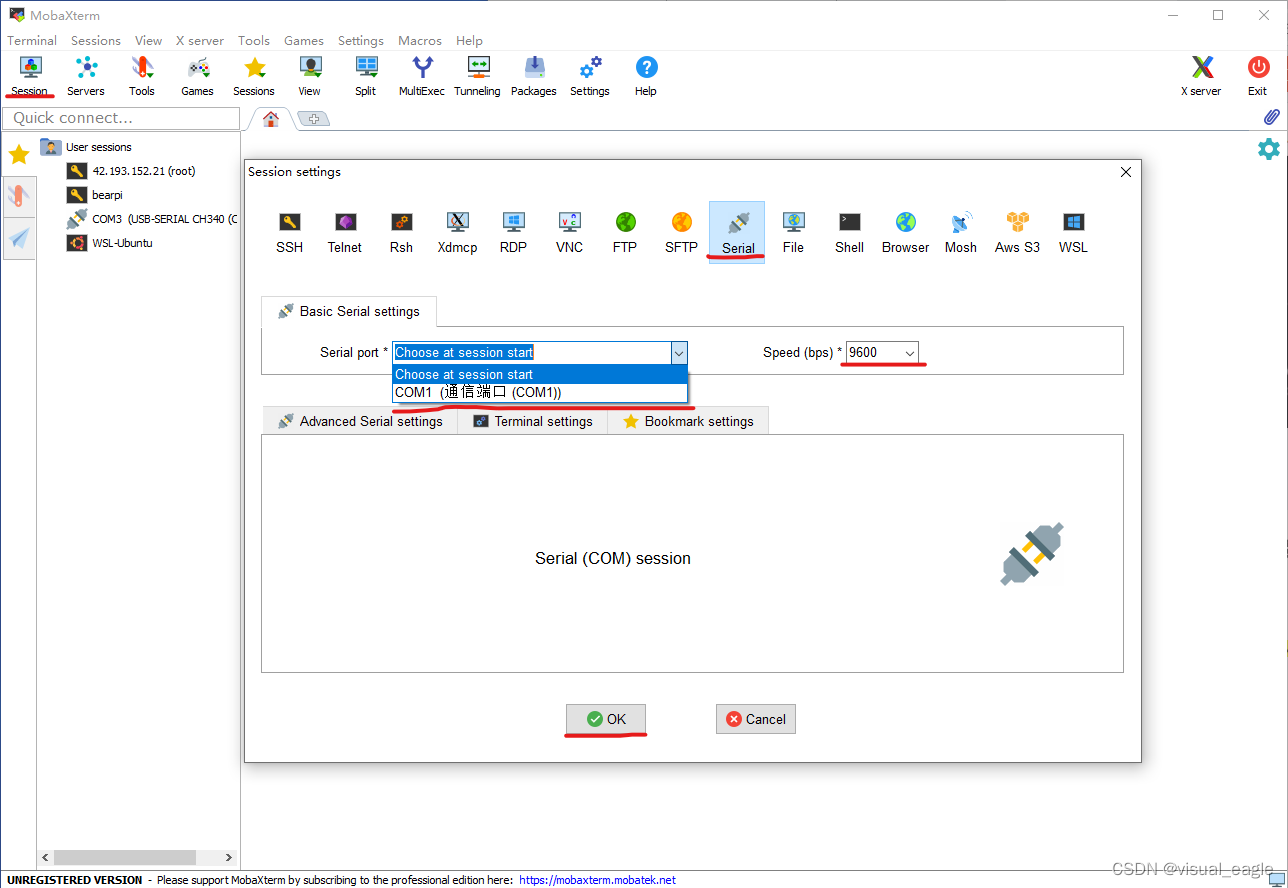Select the FTP session type

coord(625,233)
